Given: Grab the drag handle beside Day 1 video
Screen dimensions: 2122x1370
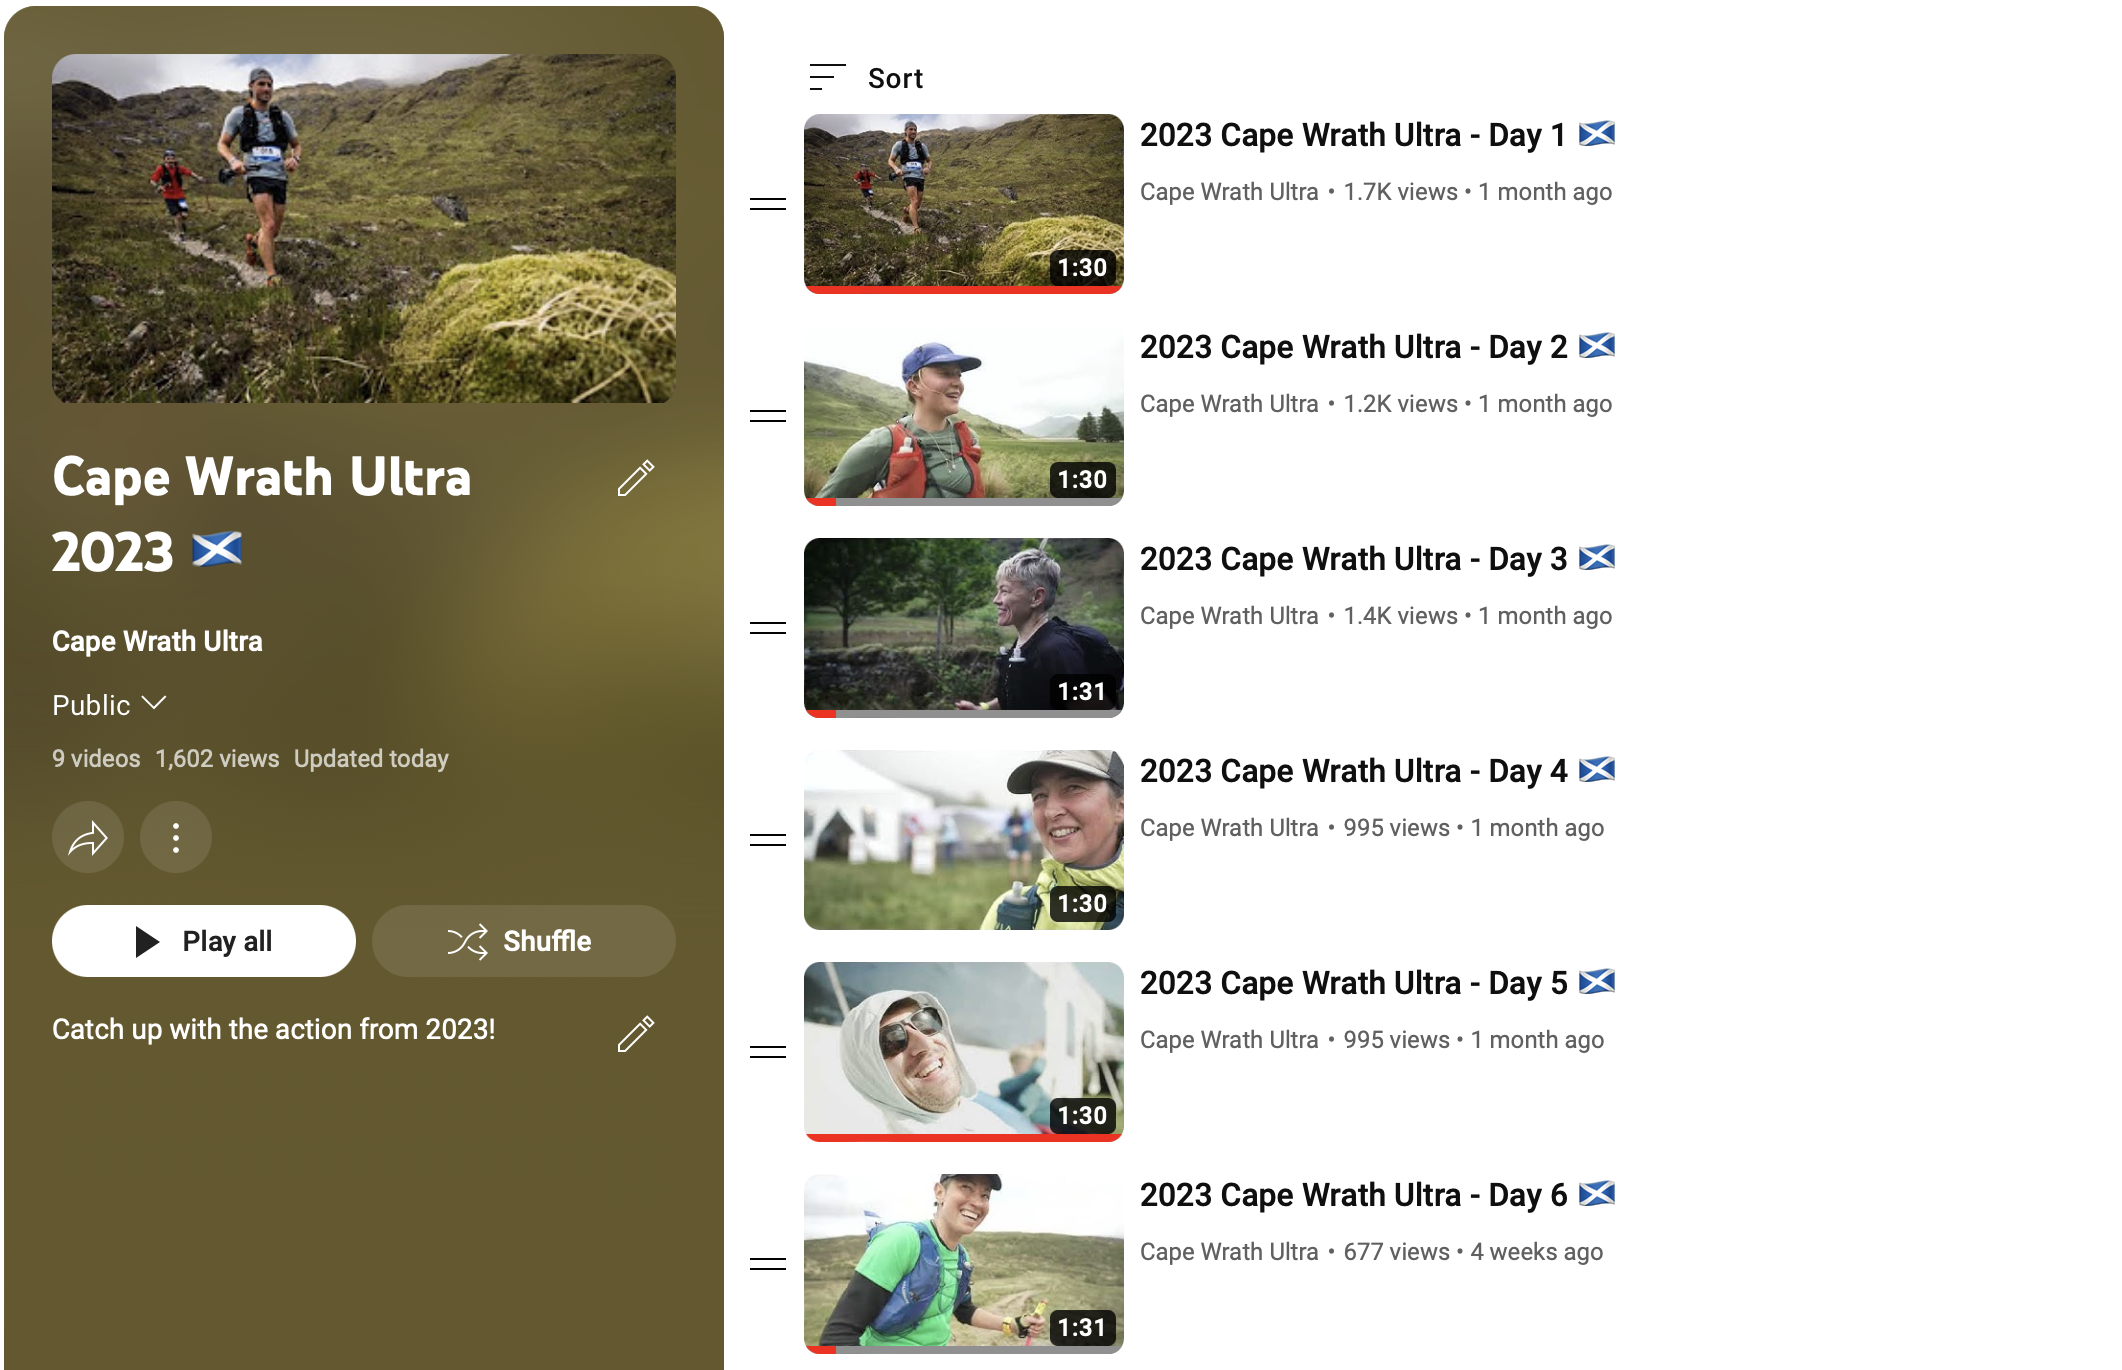Looking at the screenshot, I should point(768,204).
